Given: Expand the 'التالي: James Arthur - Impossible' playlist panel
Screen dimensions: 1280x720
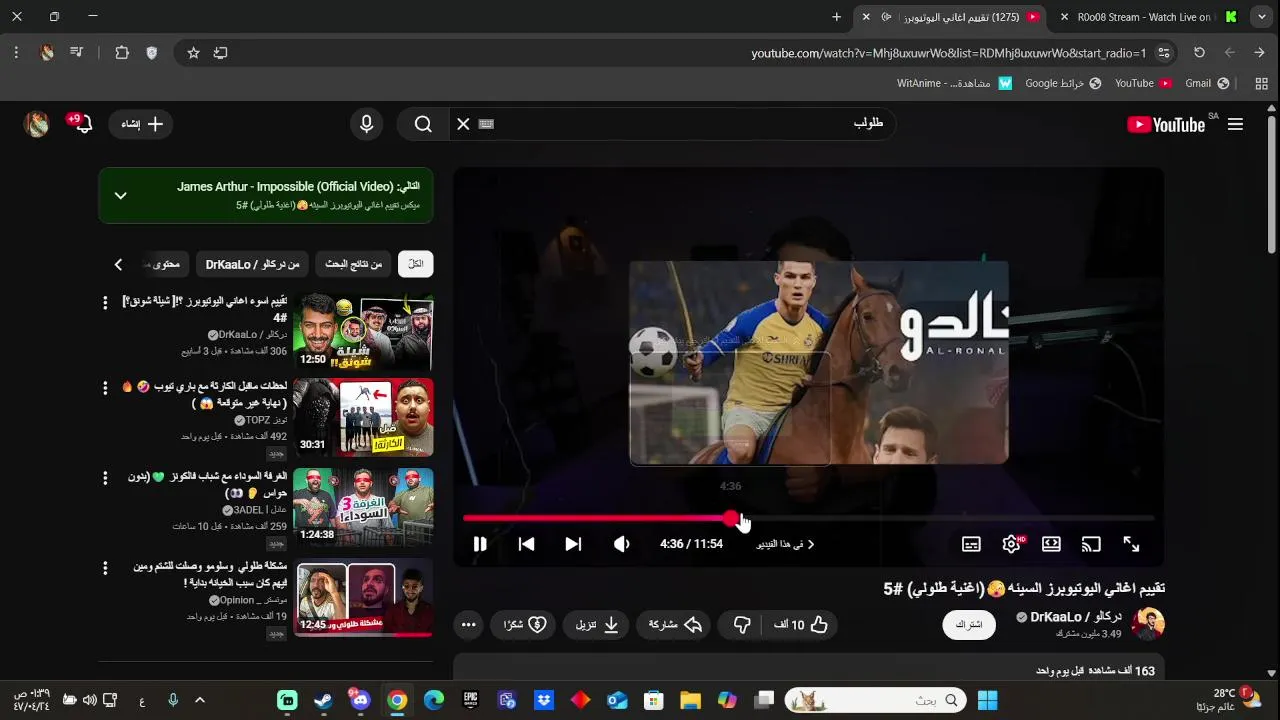Looking at the screenshot, I should [120, 195].
